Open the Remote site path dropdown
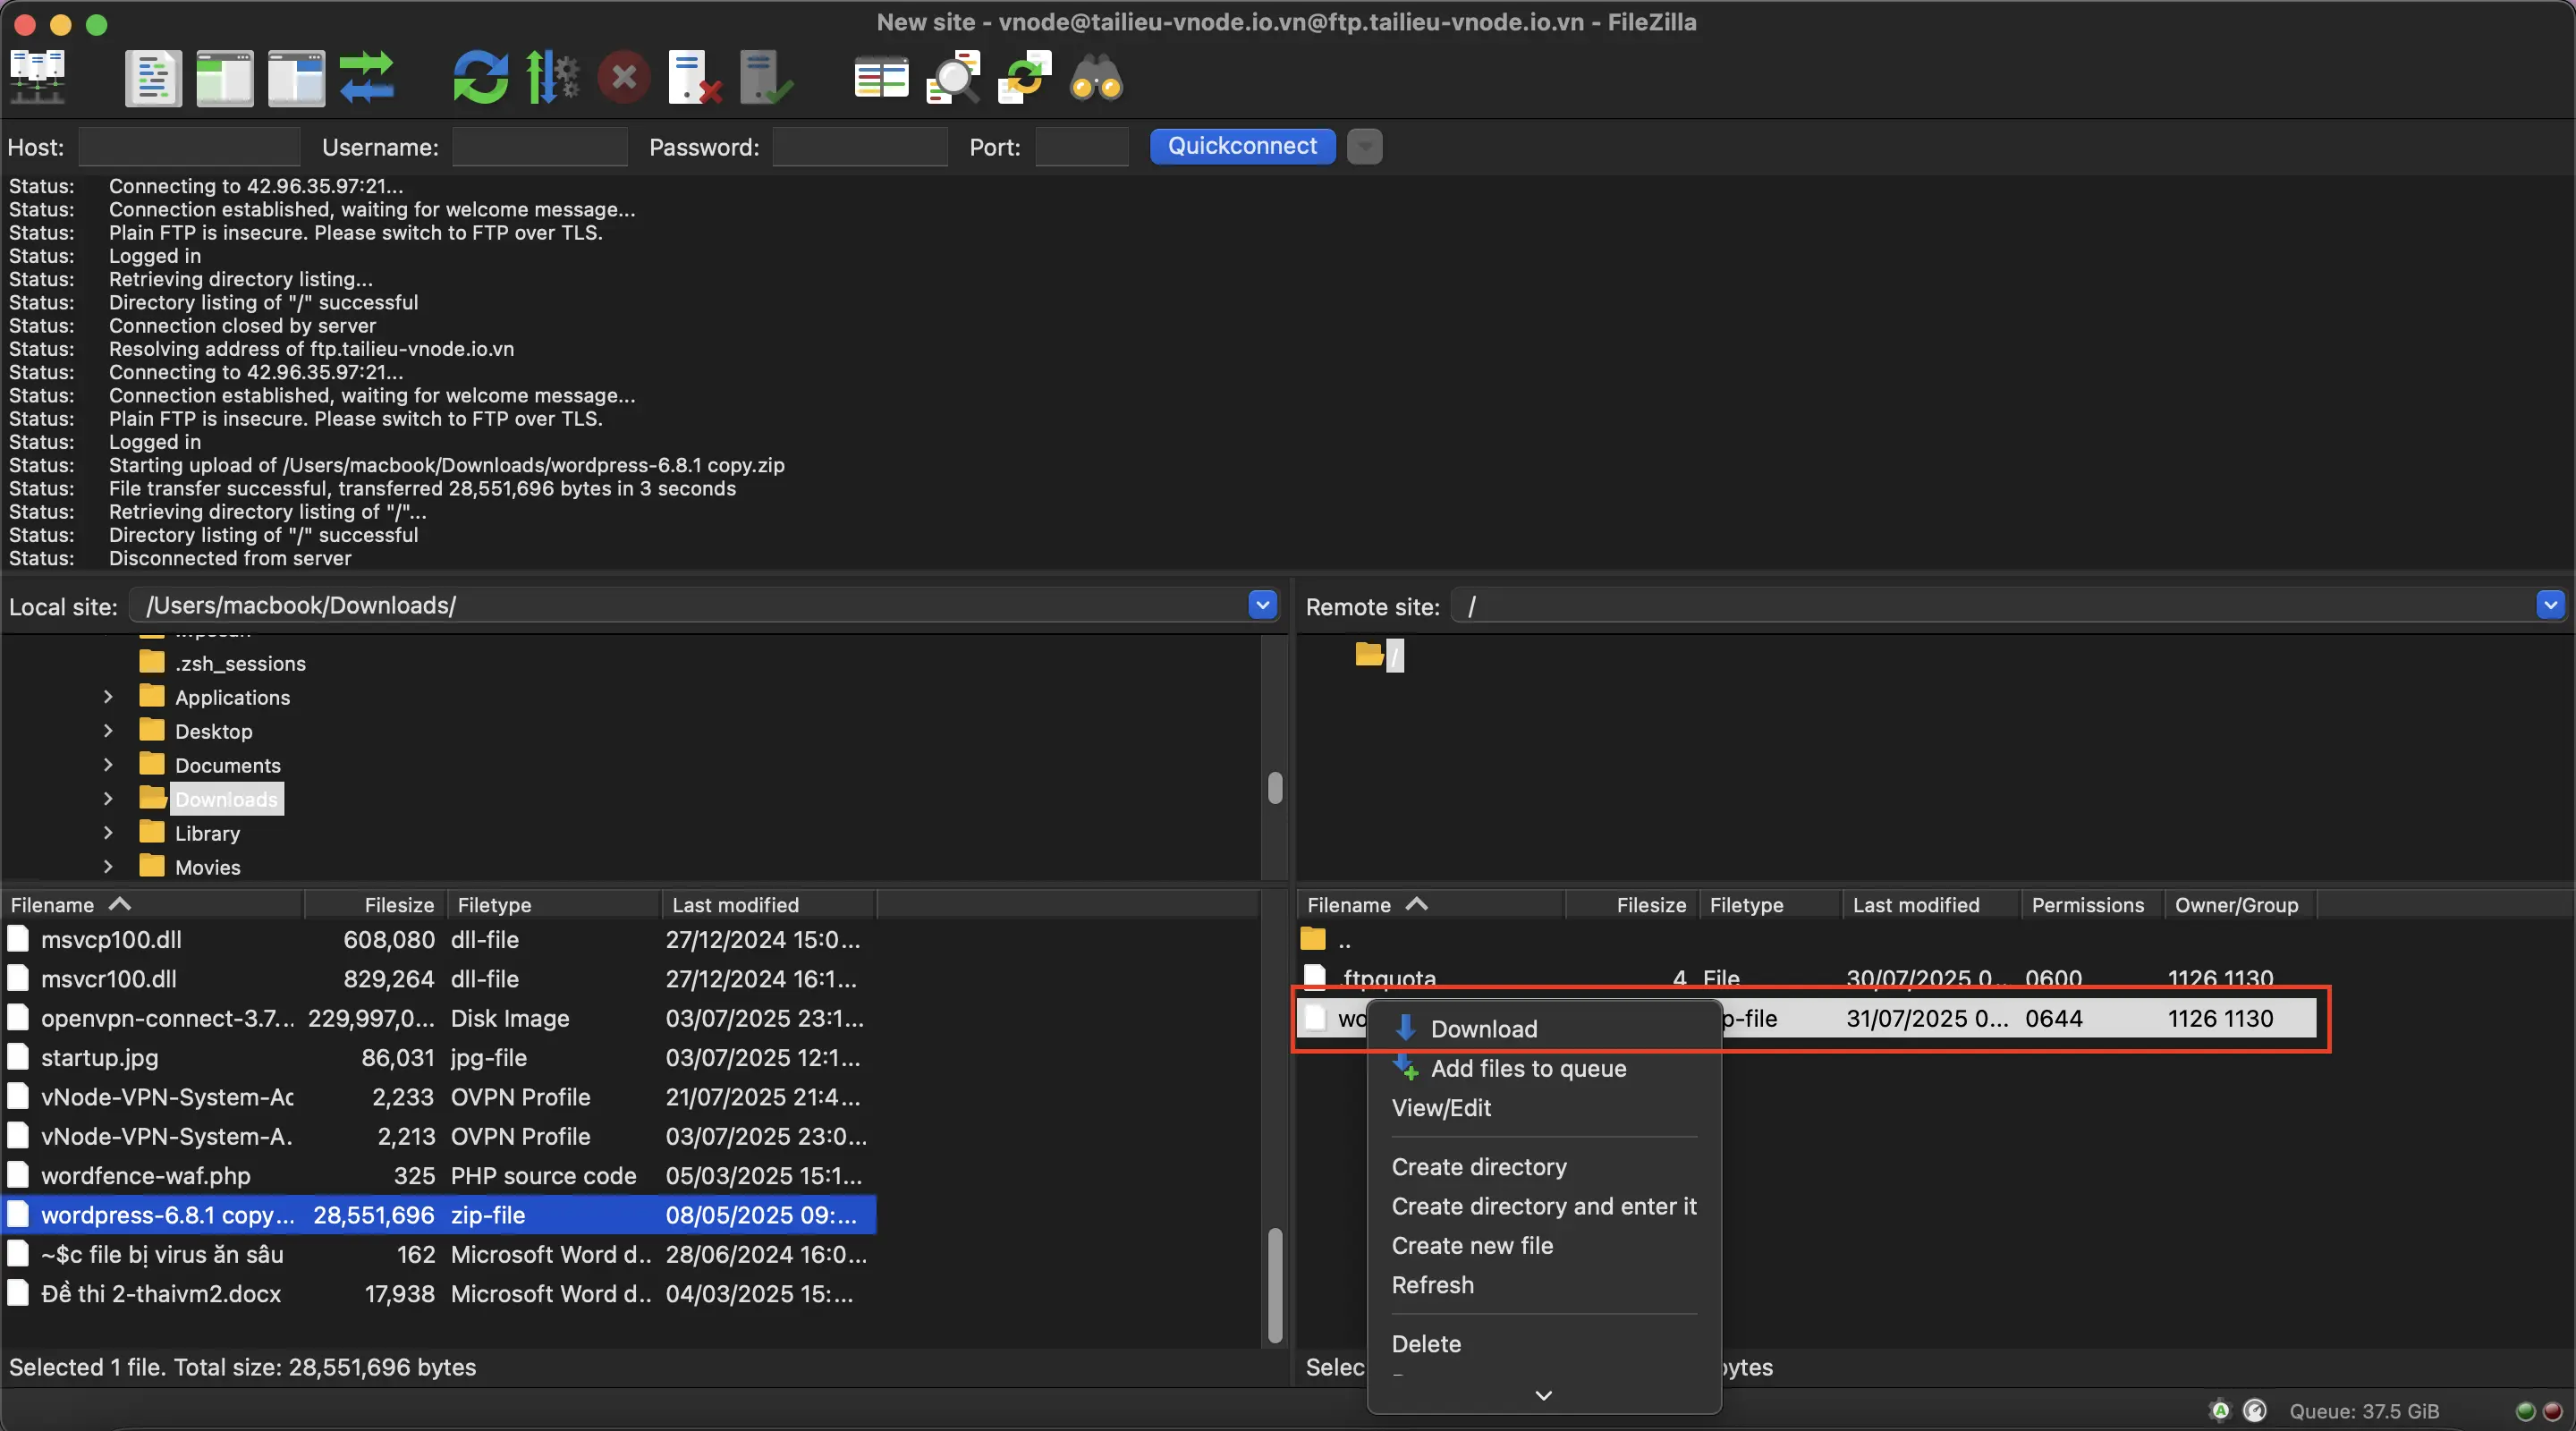Viewport: 2576px width, 1431px height. coord(2551,604)
